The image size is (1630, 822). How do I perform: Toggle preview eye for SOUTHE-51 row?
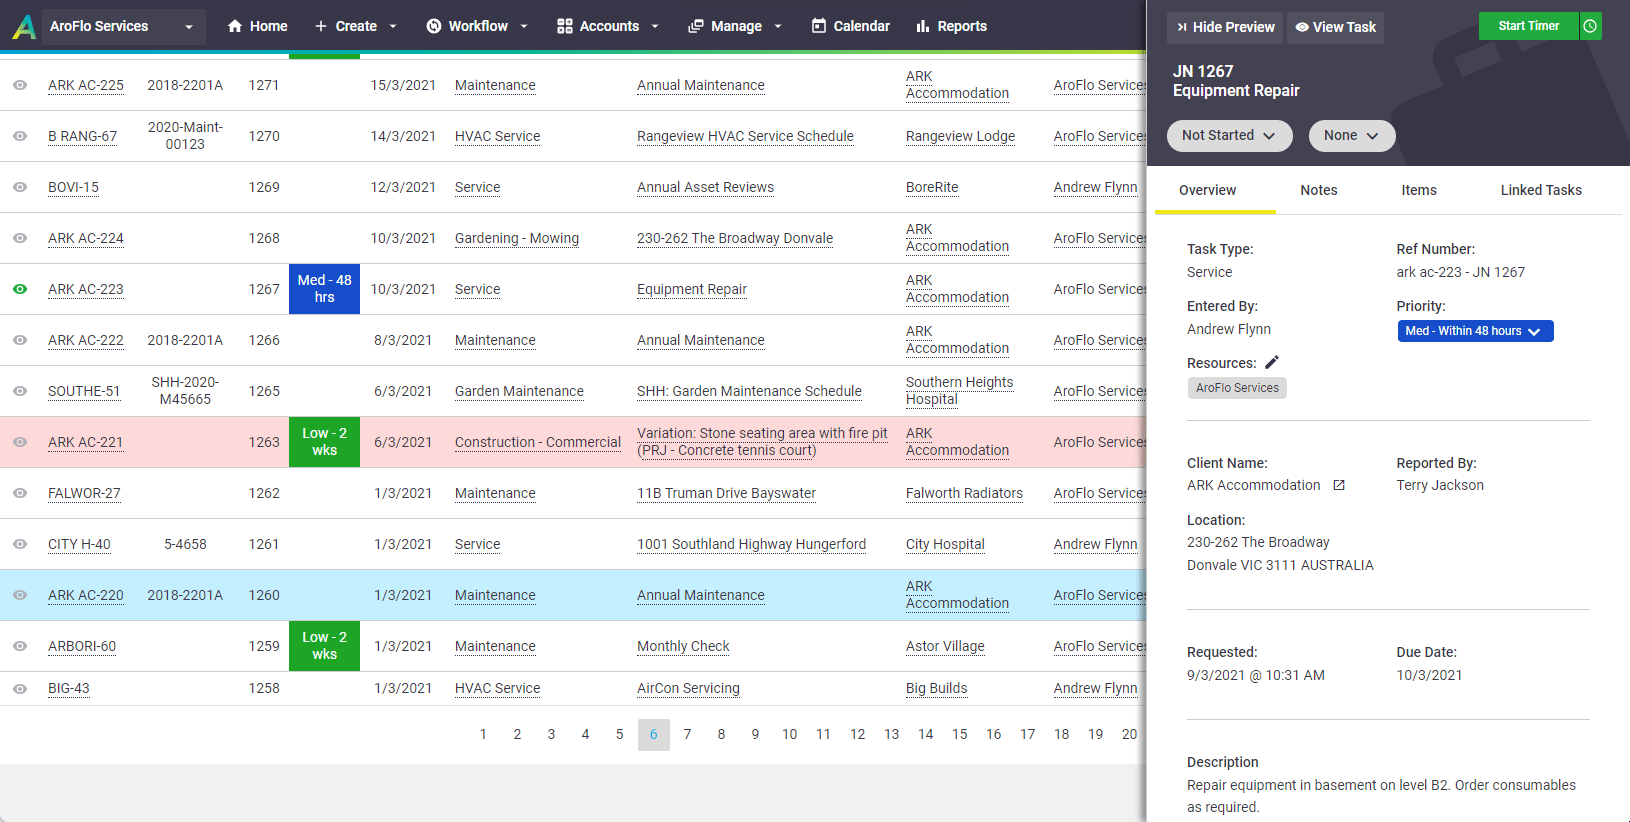point(20,391)
